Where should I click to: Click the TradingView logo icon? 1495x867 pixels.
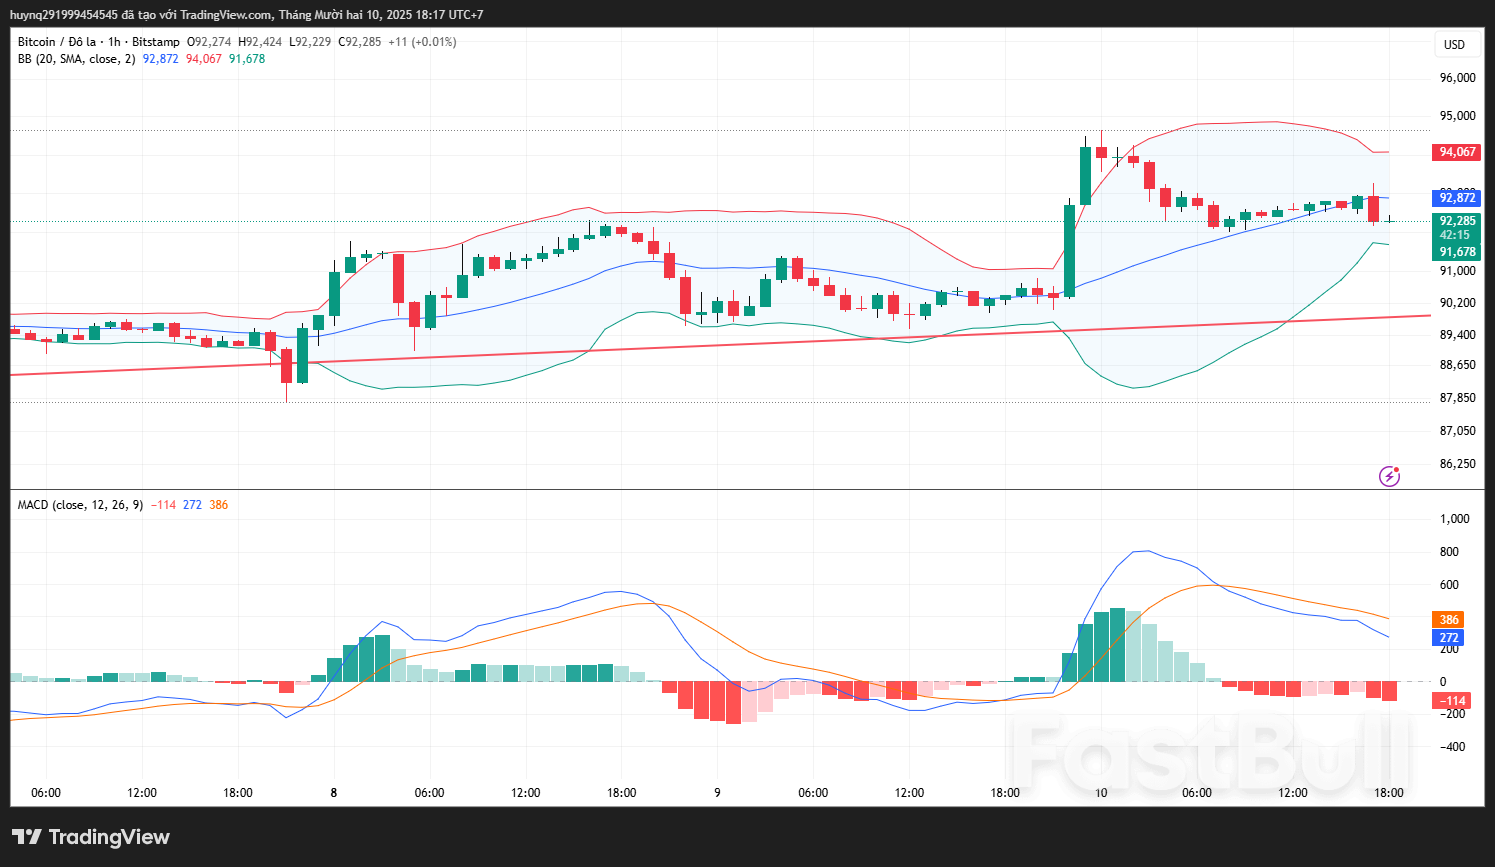click(x=26, y=837)
